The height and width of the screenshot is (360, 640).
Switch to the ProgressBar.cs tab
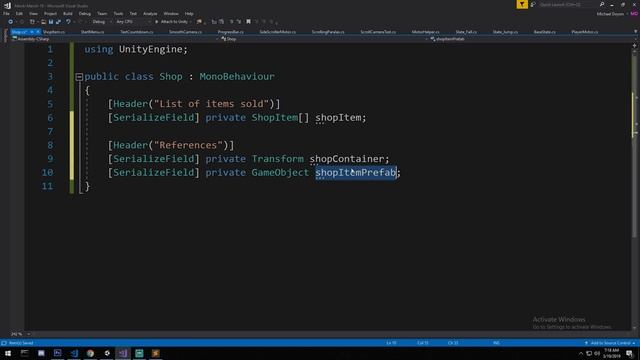(x=231, y=32)
